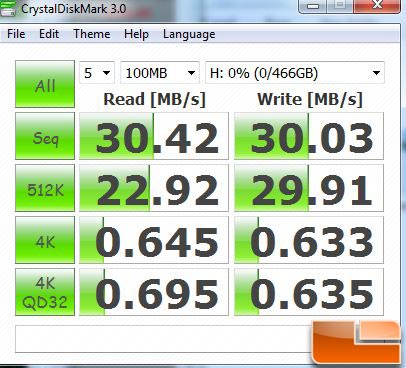The width and height of the screenshot is (406, 368).
Task: Click the Seq write result 30.03
Action: [309, 136]
